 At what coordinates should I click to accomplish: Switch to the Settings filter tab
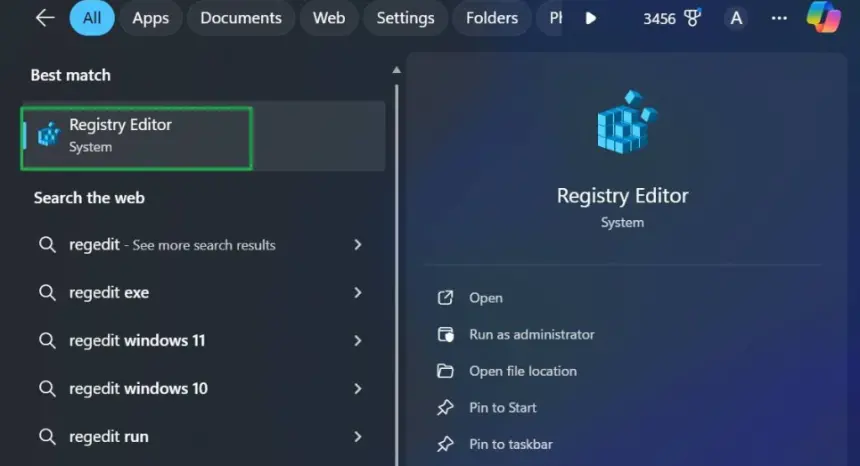tap(405, 18)
